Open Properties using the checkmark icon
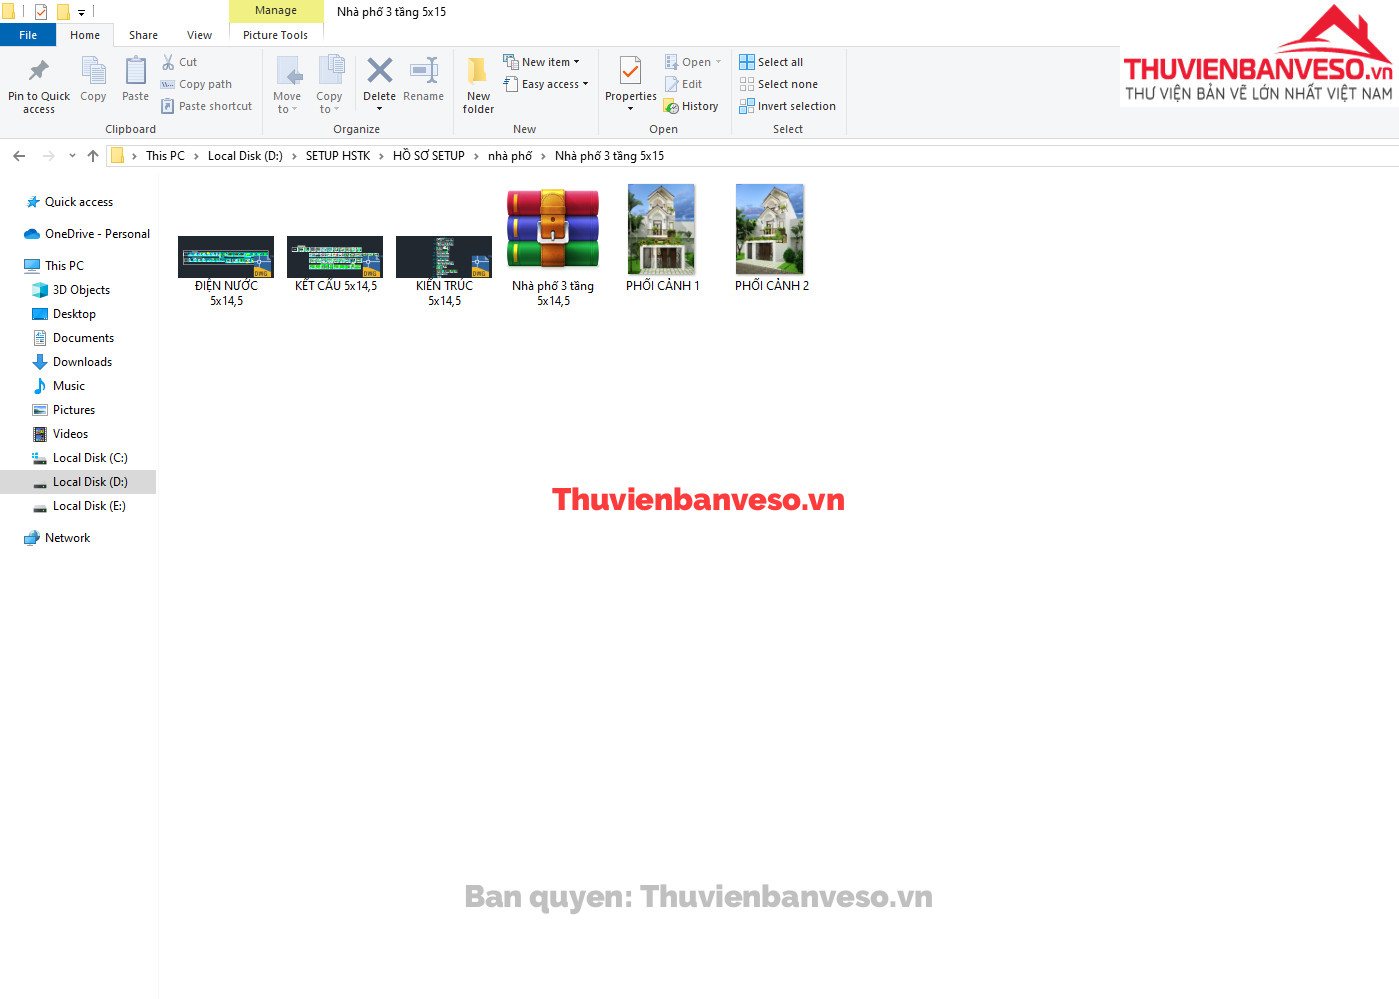Screen dimensions: 1399x999 click(630, 72)
